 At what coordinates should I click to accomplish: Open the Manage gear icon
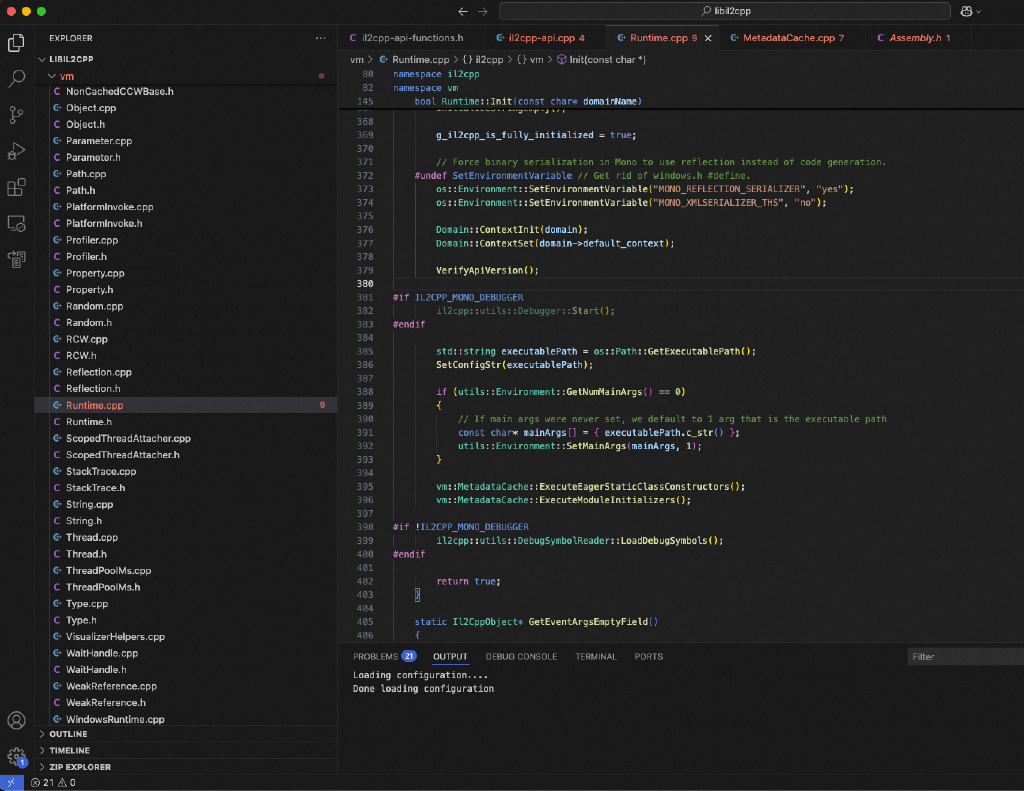point(16,755)
